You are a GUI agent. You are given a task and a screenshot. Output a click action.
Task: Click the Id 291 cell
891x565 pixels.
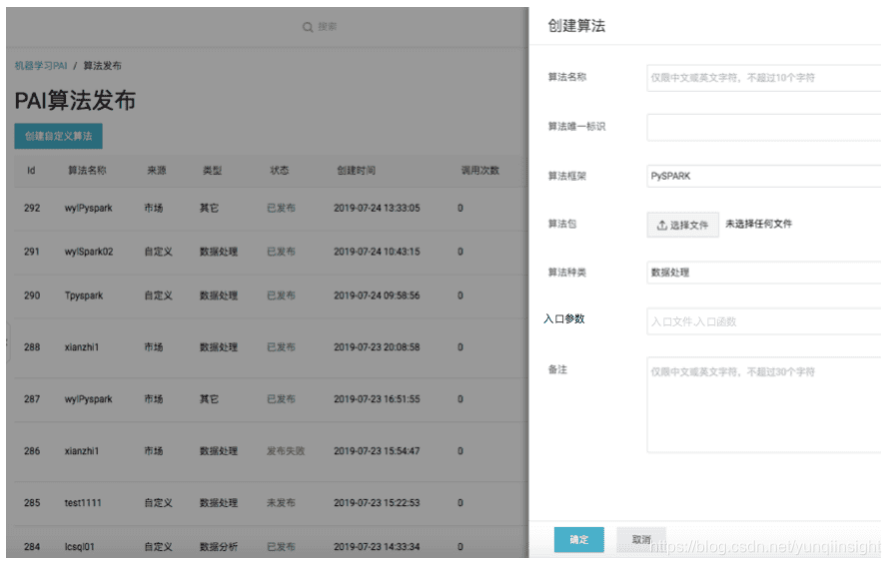click(x=32, y=252)
